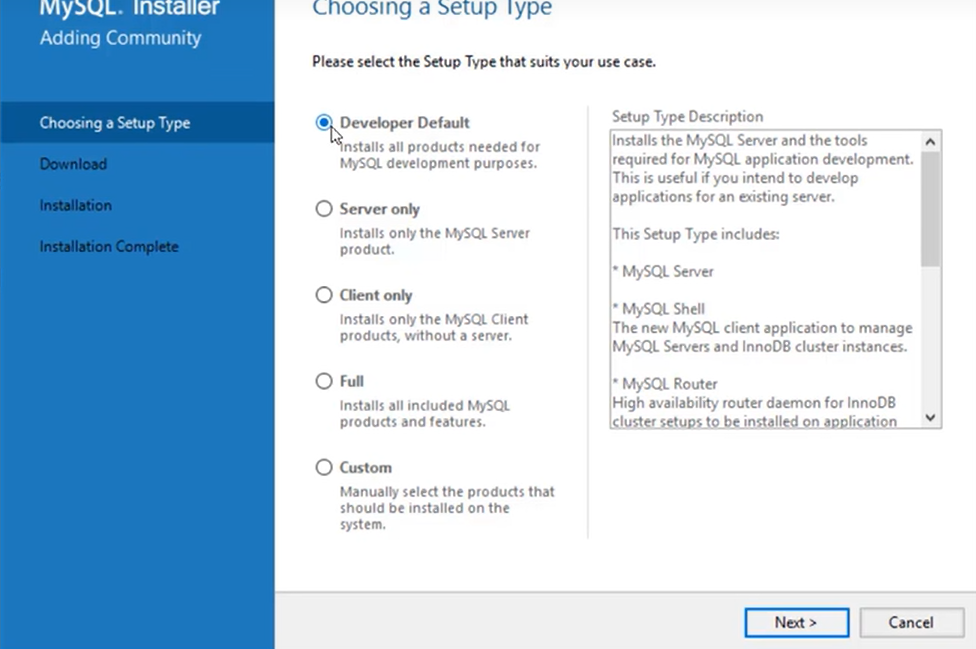Open the Installation Complete sidebar step

click(x=109, y=246)
